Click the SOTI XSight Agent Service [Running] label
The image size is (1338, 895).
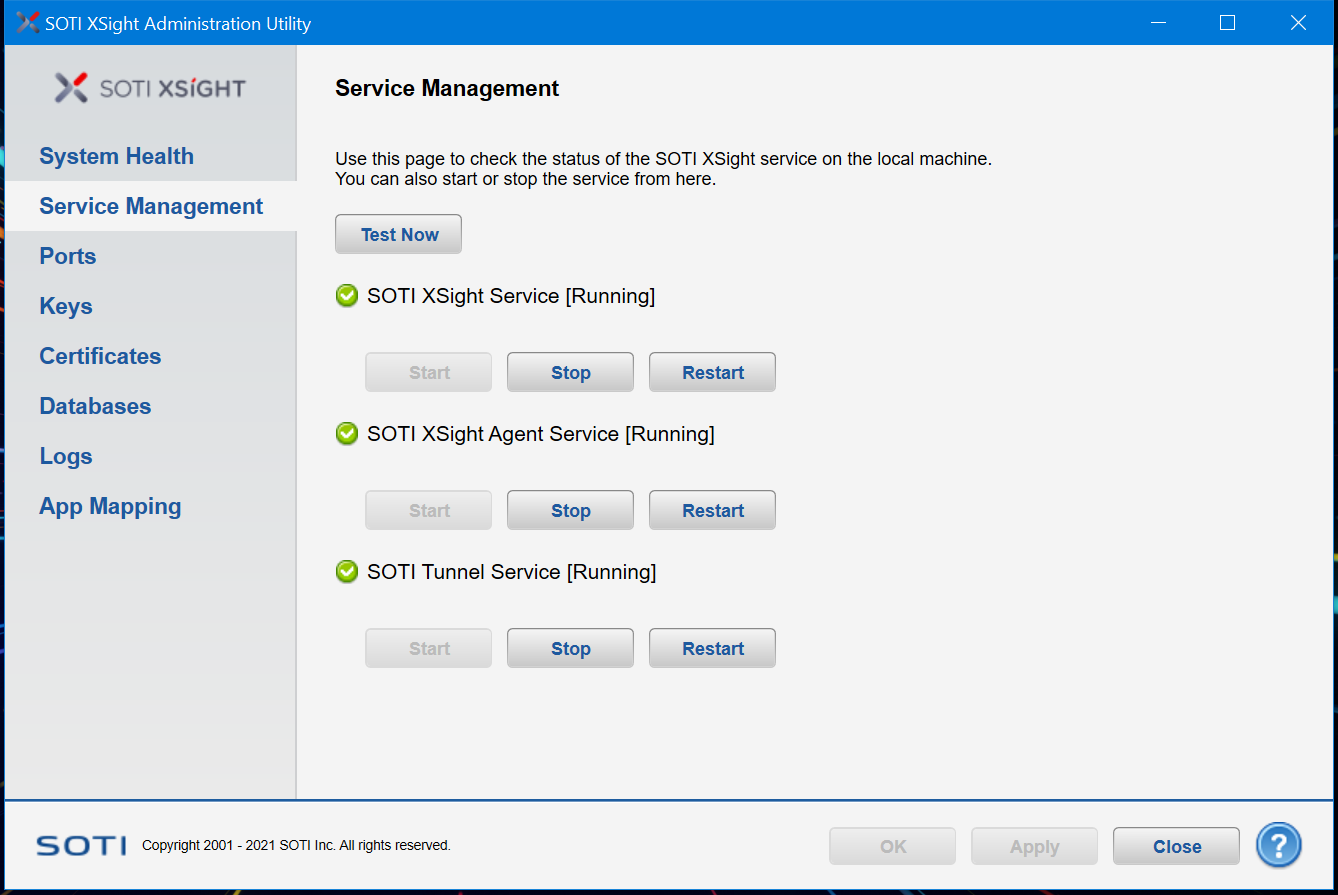pos(541,434)
